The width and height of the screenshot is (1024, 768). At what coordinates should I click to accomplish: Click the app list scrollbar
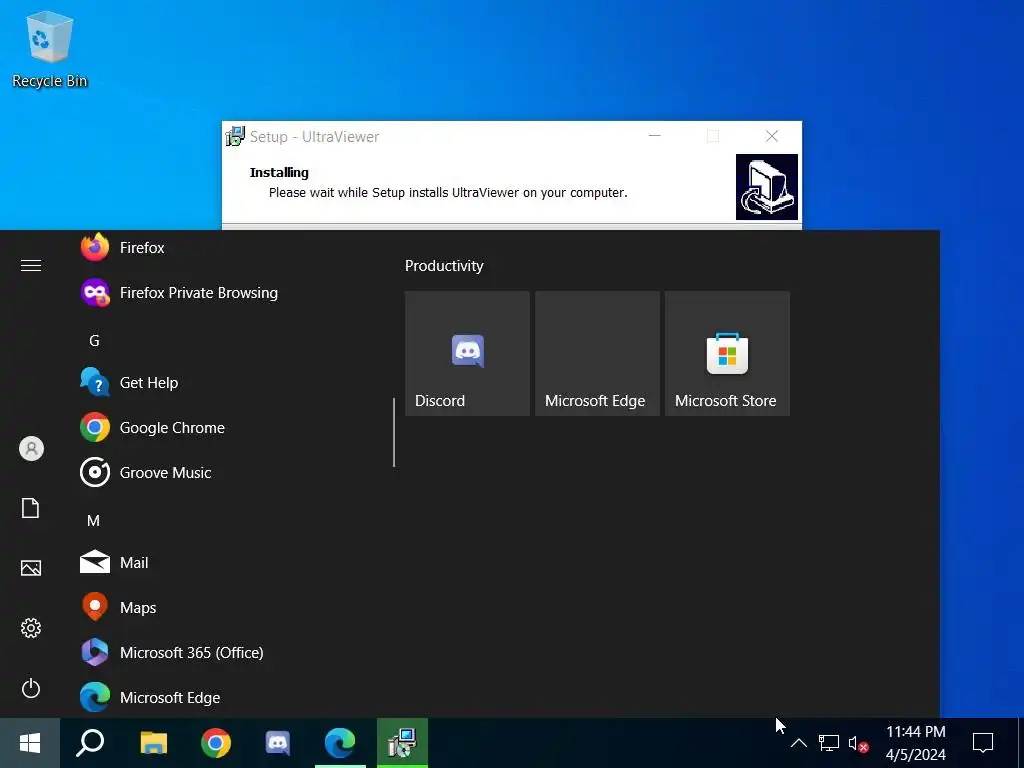[x=394, y=432]
